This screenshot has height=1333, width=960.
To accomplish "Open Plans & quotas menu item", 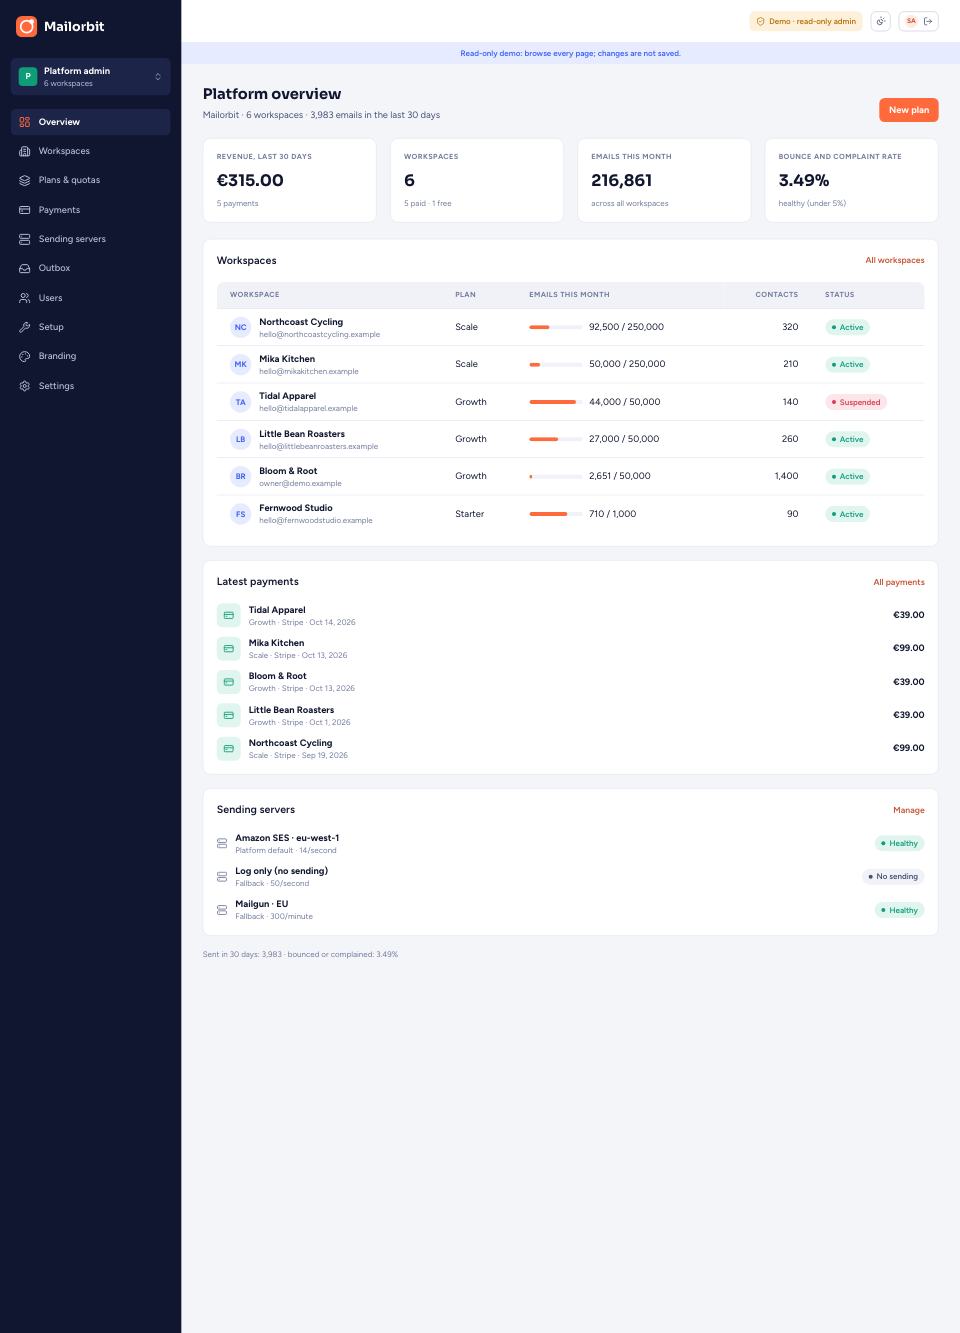I will pyautogui.click(x=90, y=180).
